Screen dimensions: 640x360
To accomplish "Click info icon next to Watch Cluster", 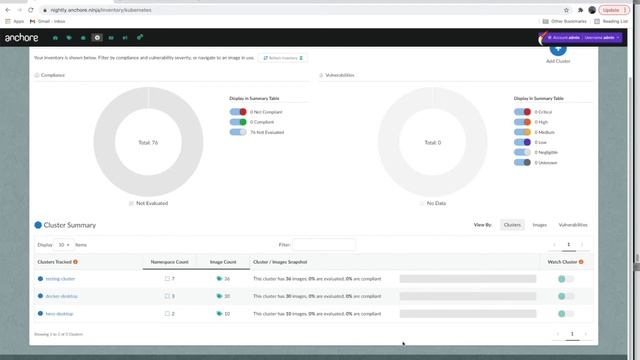I will [x=581, y=262].
